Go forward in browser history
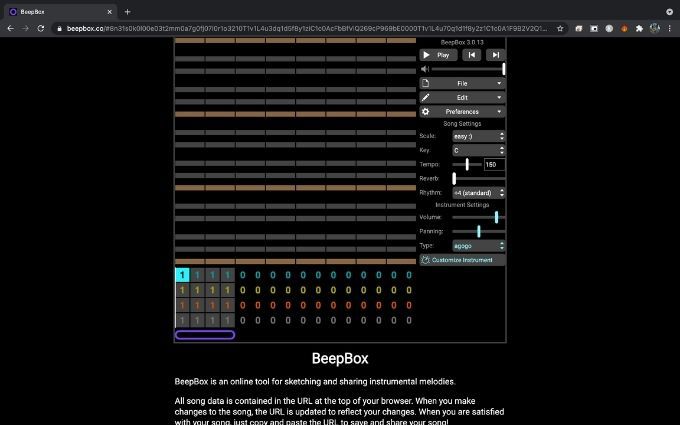Screen dimensions: 680x425 point(25,28)
